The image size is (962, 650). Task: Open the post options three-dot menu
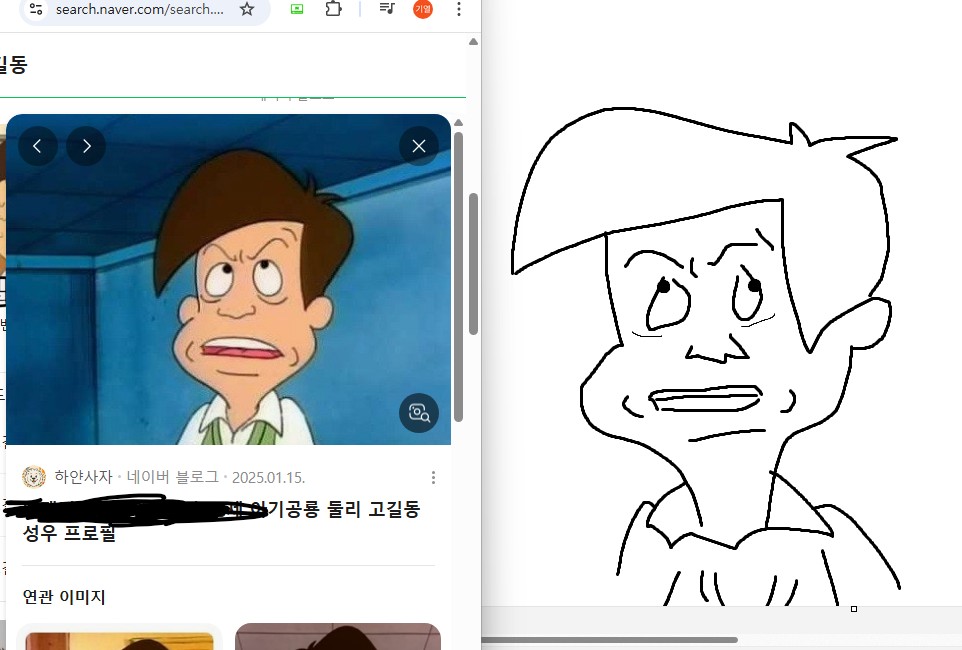(x=433, y=478)
